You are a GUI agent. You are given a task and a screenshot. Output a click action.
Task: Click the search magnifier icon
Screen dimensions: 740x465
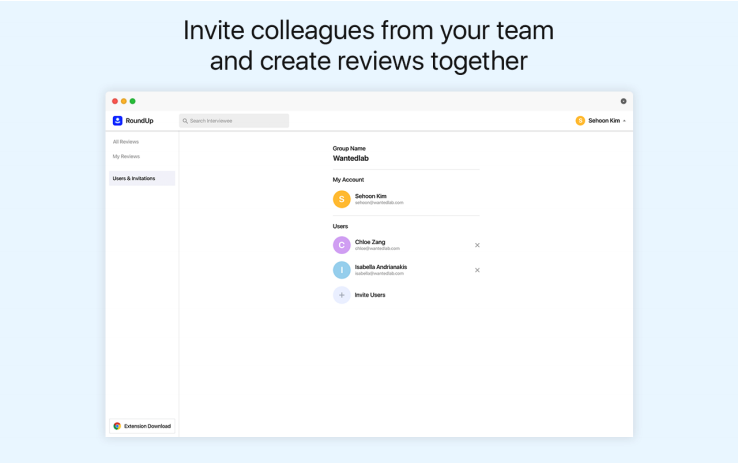185,121
